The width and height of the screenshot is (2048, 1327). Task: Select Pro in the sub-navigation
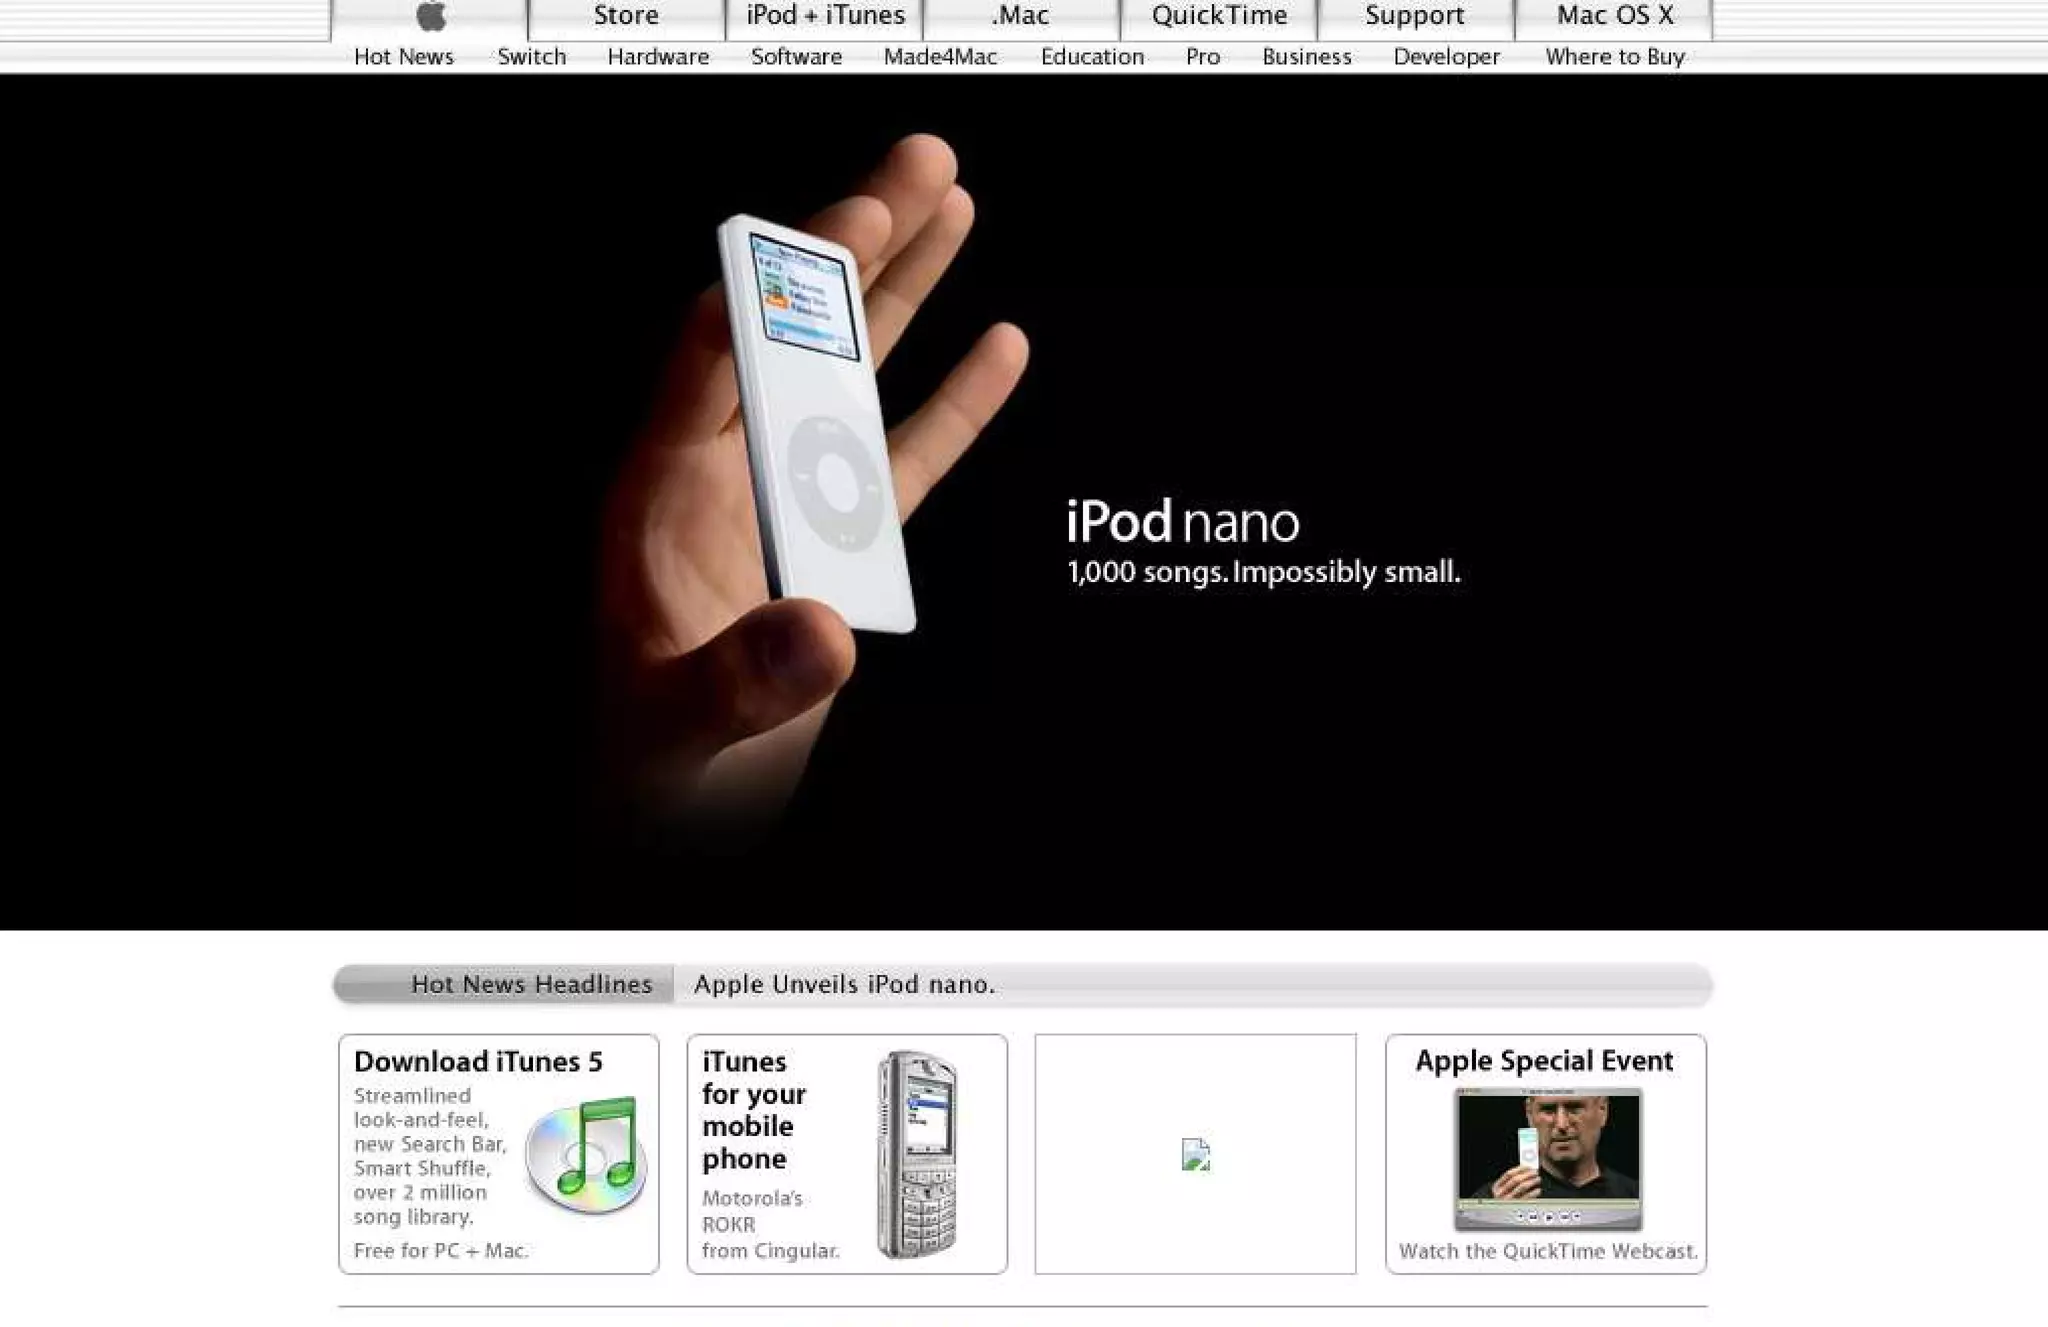coord(1203,57)
